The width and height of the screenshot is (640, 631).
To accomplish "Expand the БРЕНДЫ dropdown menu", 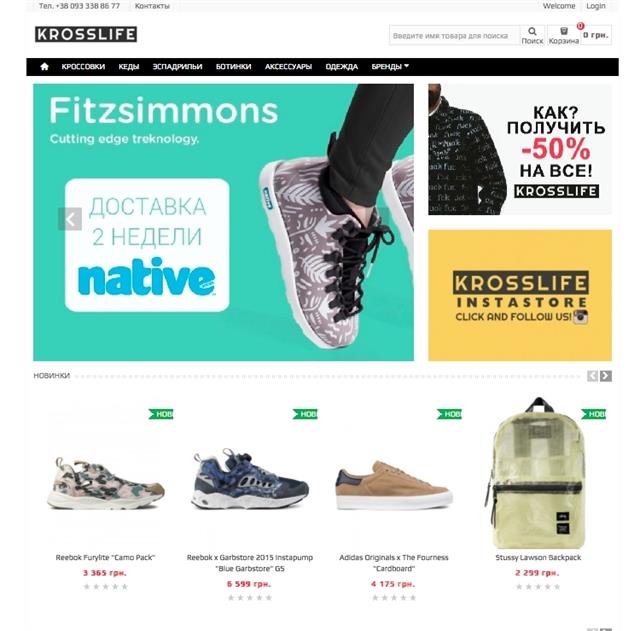I will coord(390,67).
